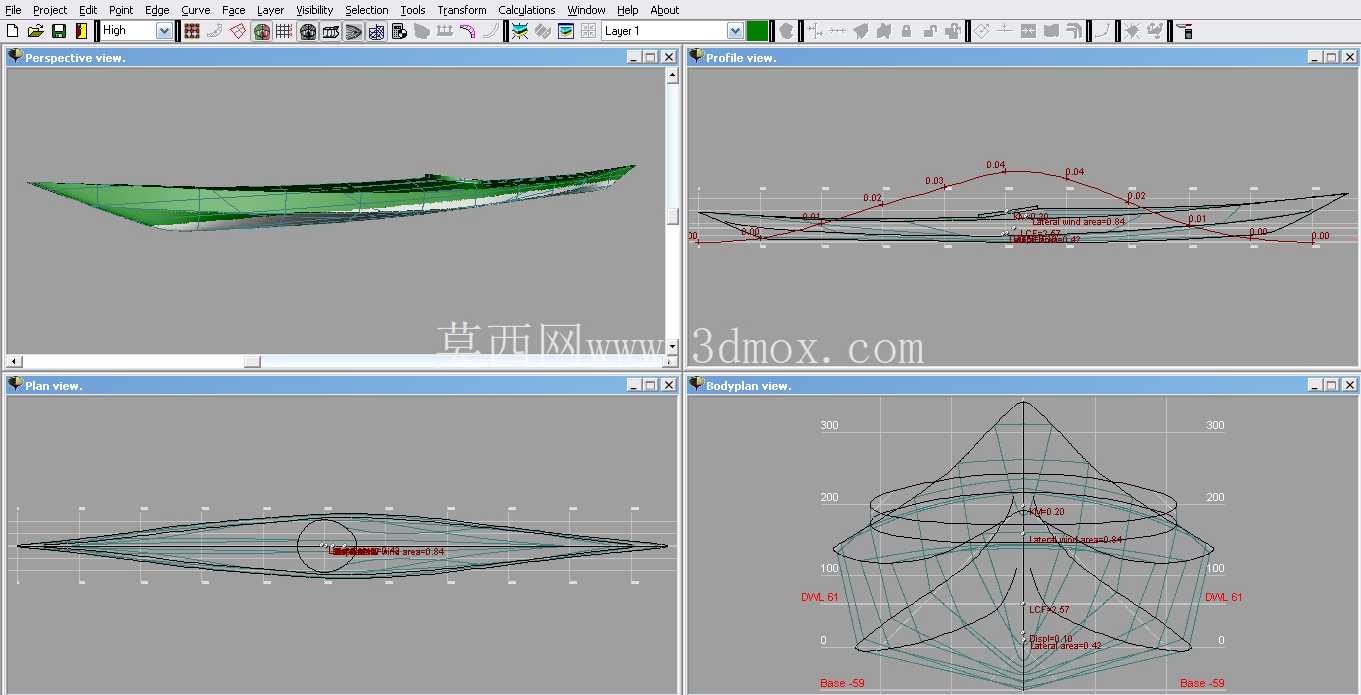Image resolution: width=1361 pixels, height=695 pixels.
Task: Open the Transform menu
Action: point(462,10)
